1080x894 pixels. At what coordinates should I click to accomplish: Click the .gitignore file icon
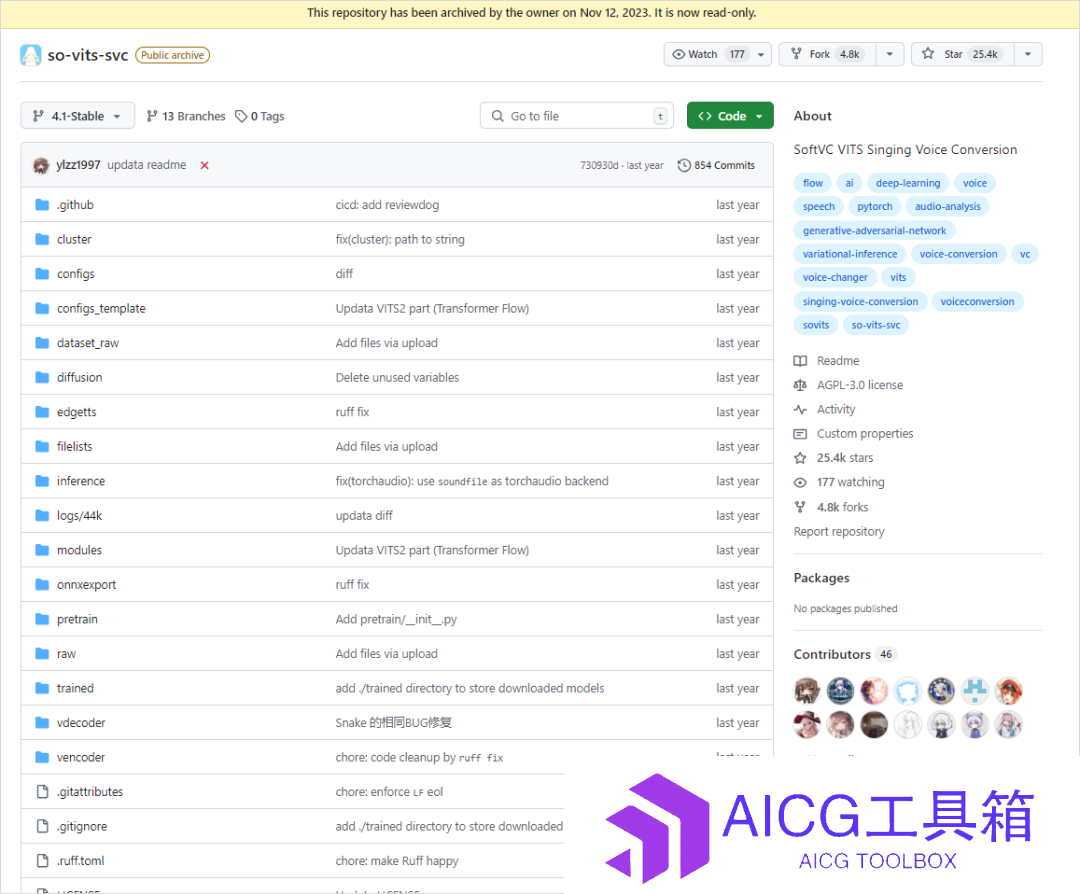pyautogui.click(x=42, y=827)
